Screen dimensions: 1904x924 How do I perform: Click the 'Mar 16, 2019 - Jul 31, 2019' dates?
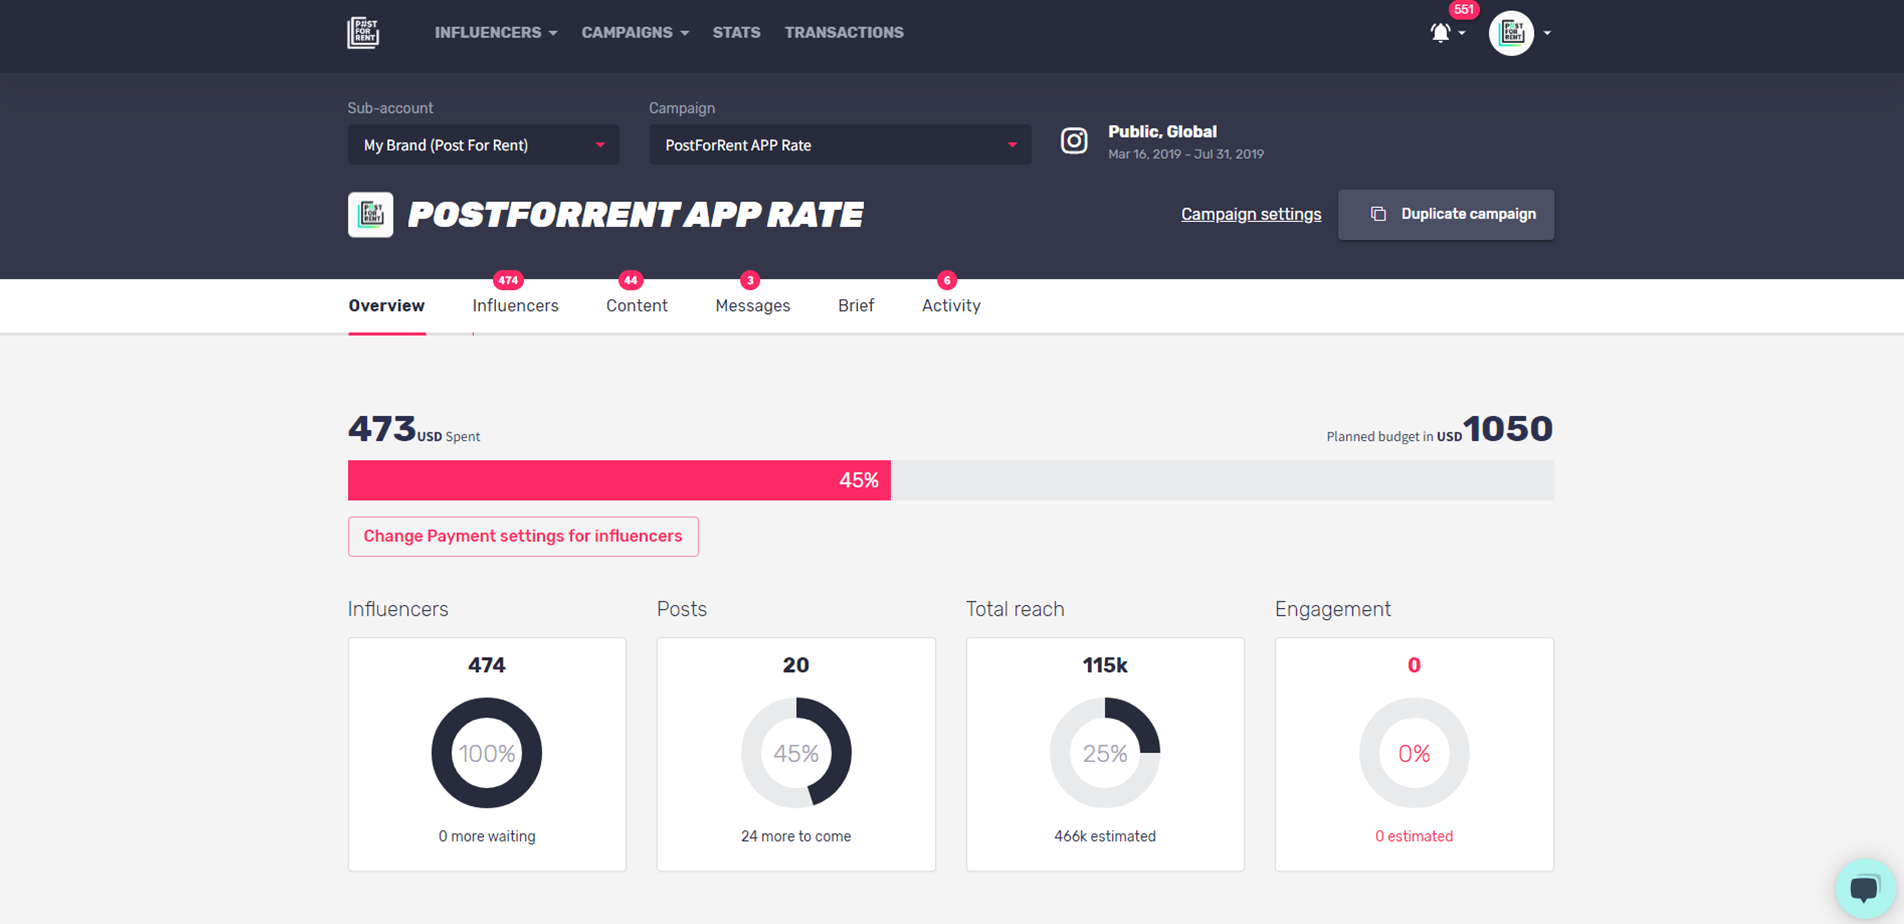point(1186,154)
